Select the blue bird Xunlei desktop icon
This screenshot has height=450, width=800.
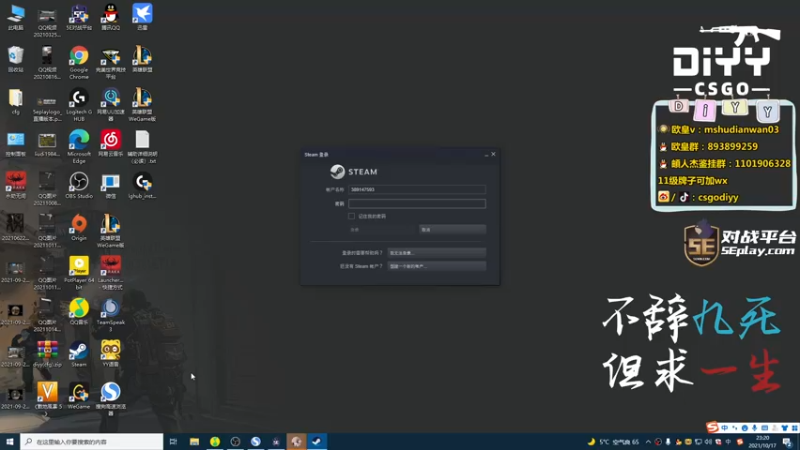(142, 16)
